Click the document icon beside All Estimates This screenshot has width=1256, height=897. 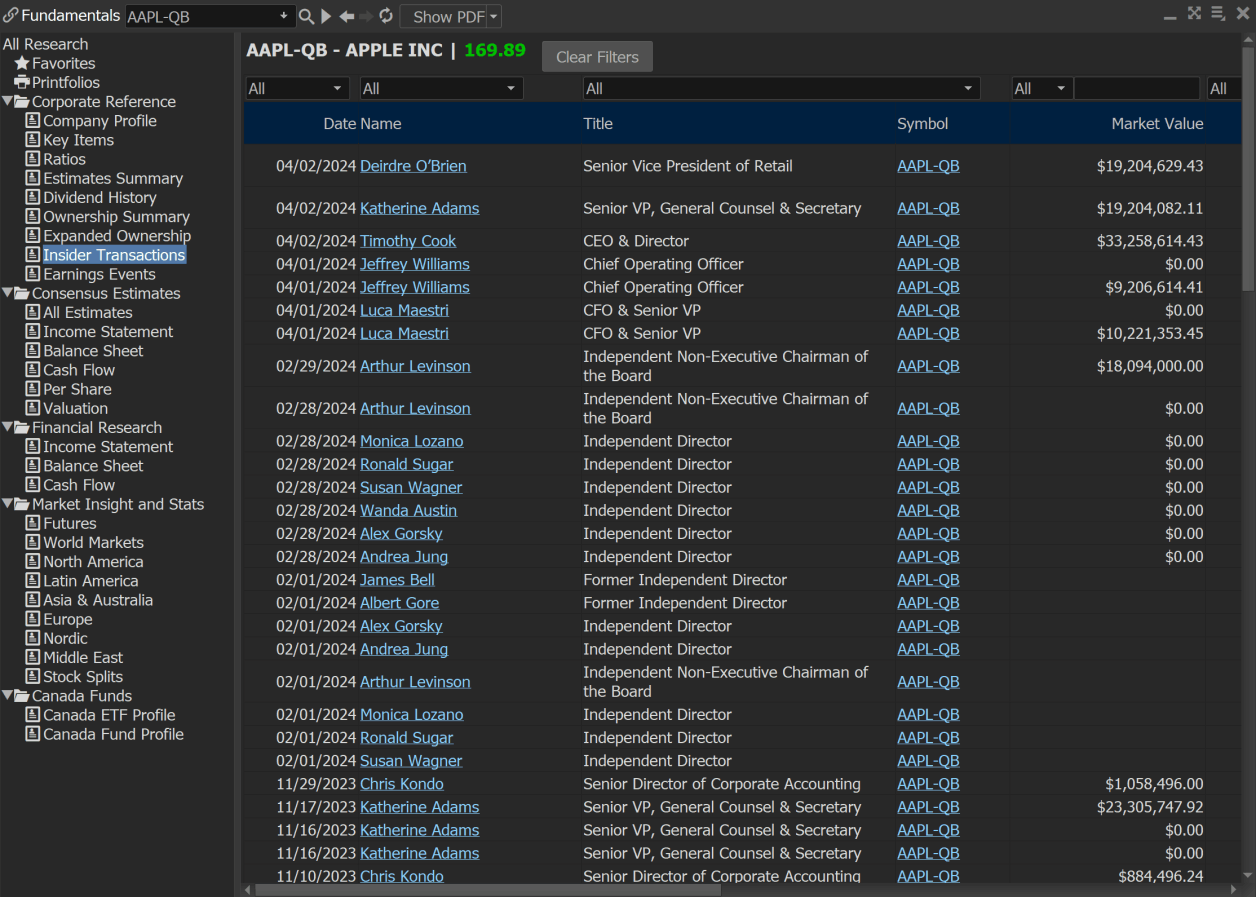(33, 313)
